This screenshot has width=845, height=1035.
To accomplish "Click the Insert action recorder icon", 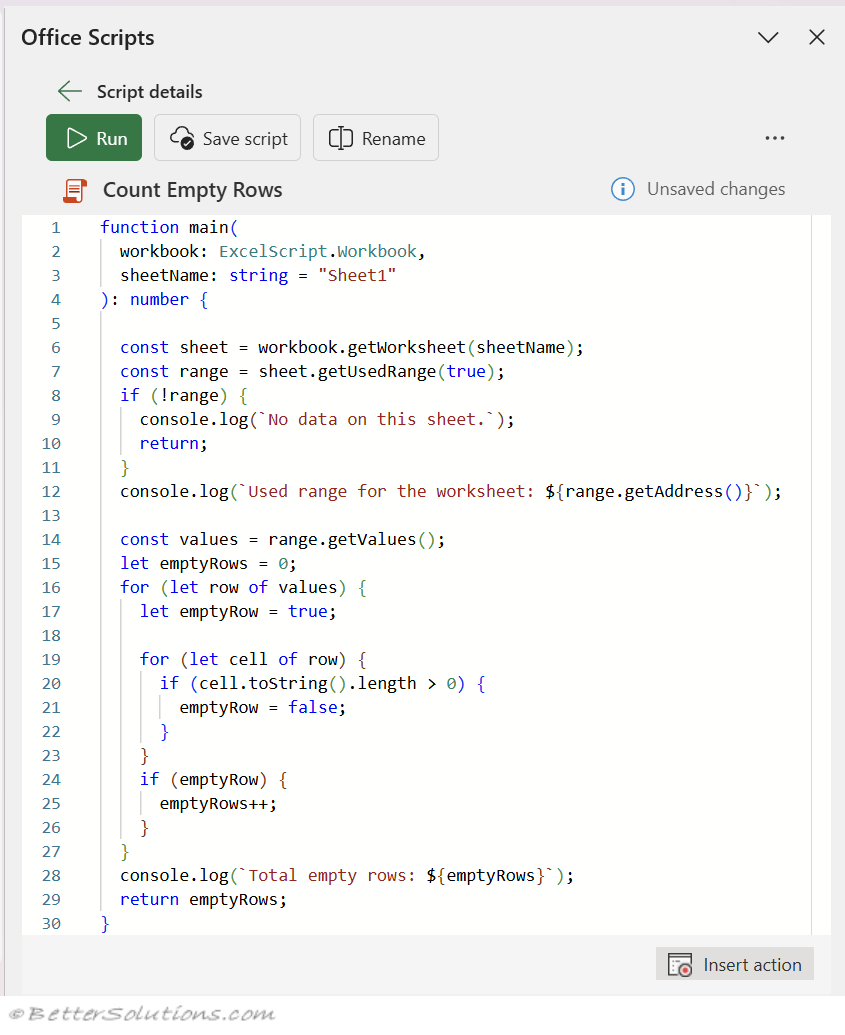I will [680, 964].
